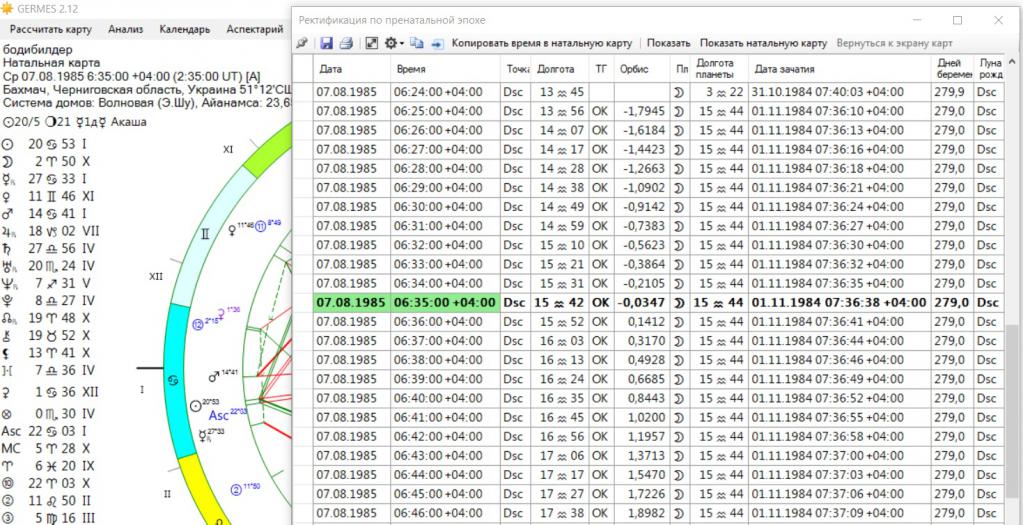Click the Venus symbol in natal chart wheel
The width and height of the screenshot is (1023, 525).
[231, 230]
